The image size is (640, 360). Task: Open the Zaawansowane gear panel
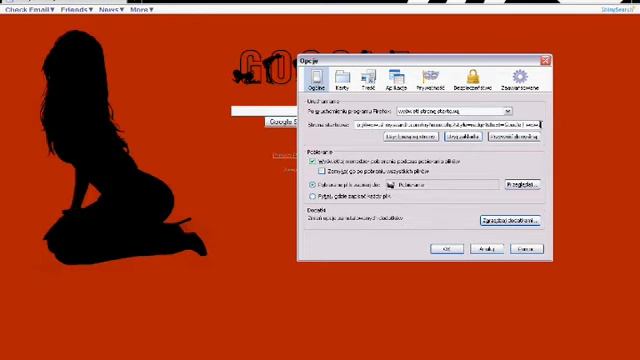520,80
